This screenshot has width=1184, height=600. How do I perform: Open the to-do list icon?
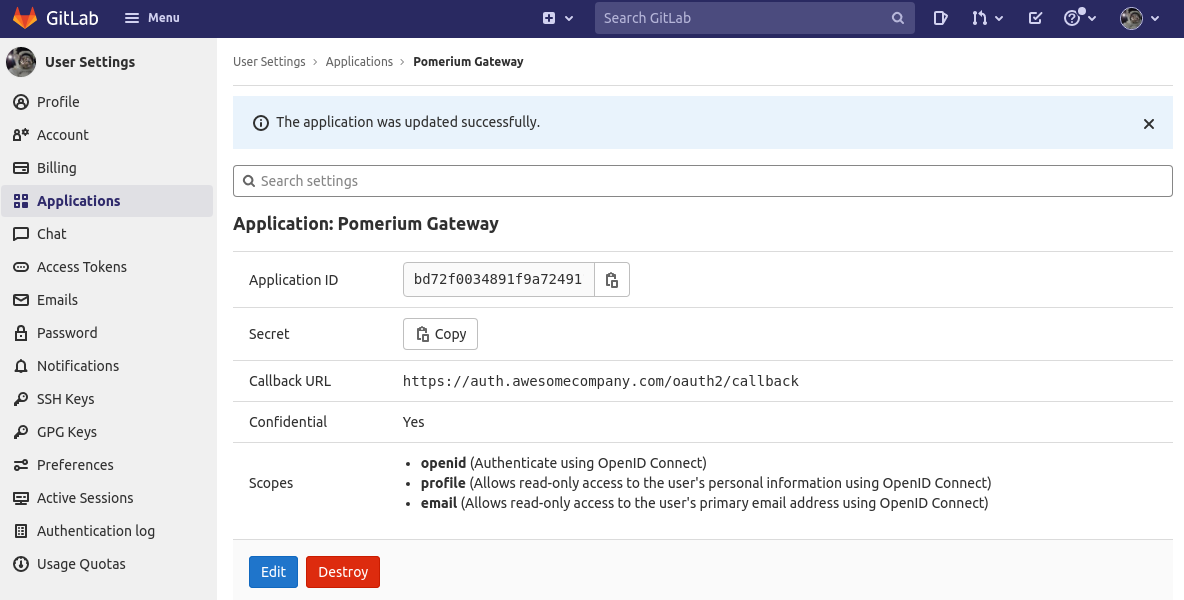coord(1035,18)
